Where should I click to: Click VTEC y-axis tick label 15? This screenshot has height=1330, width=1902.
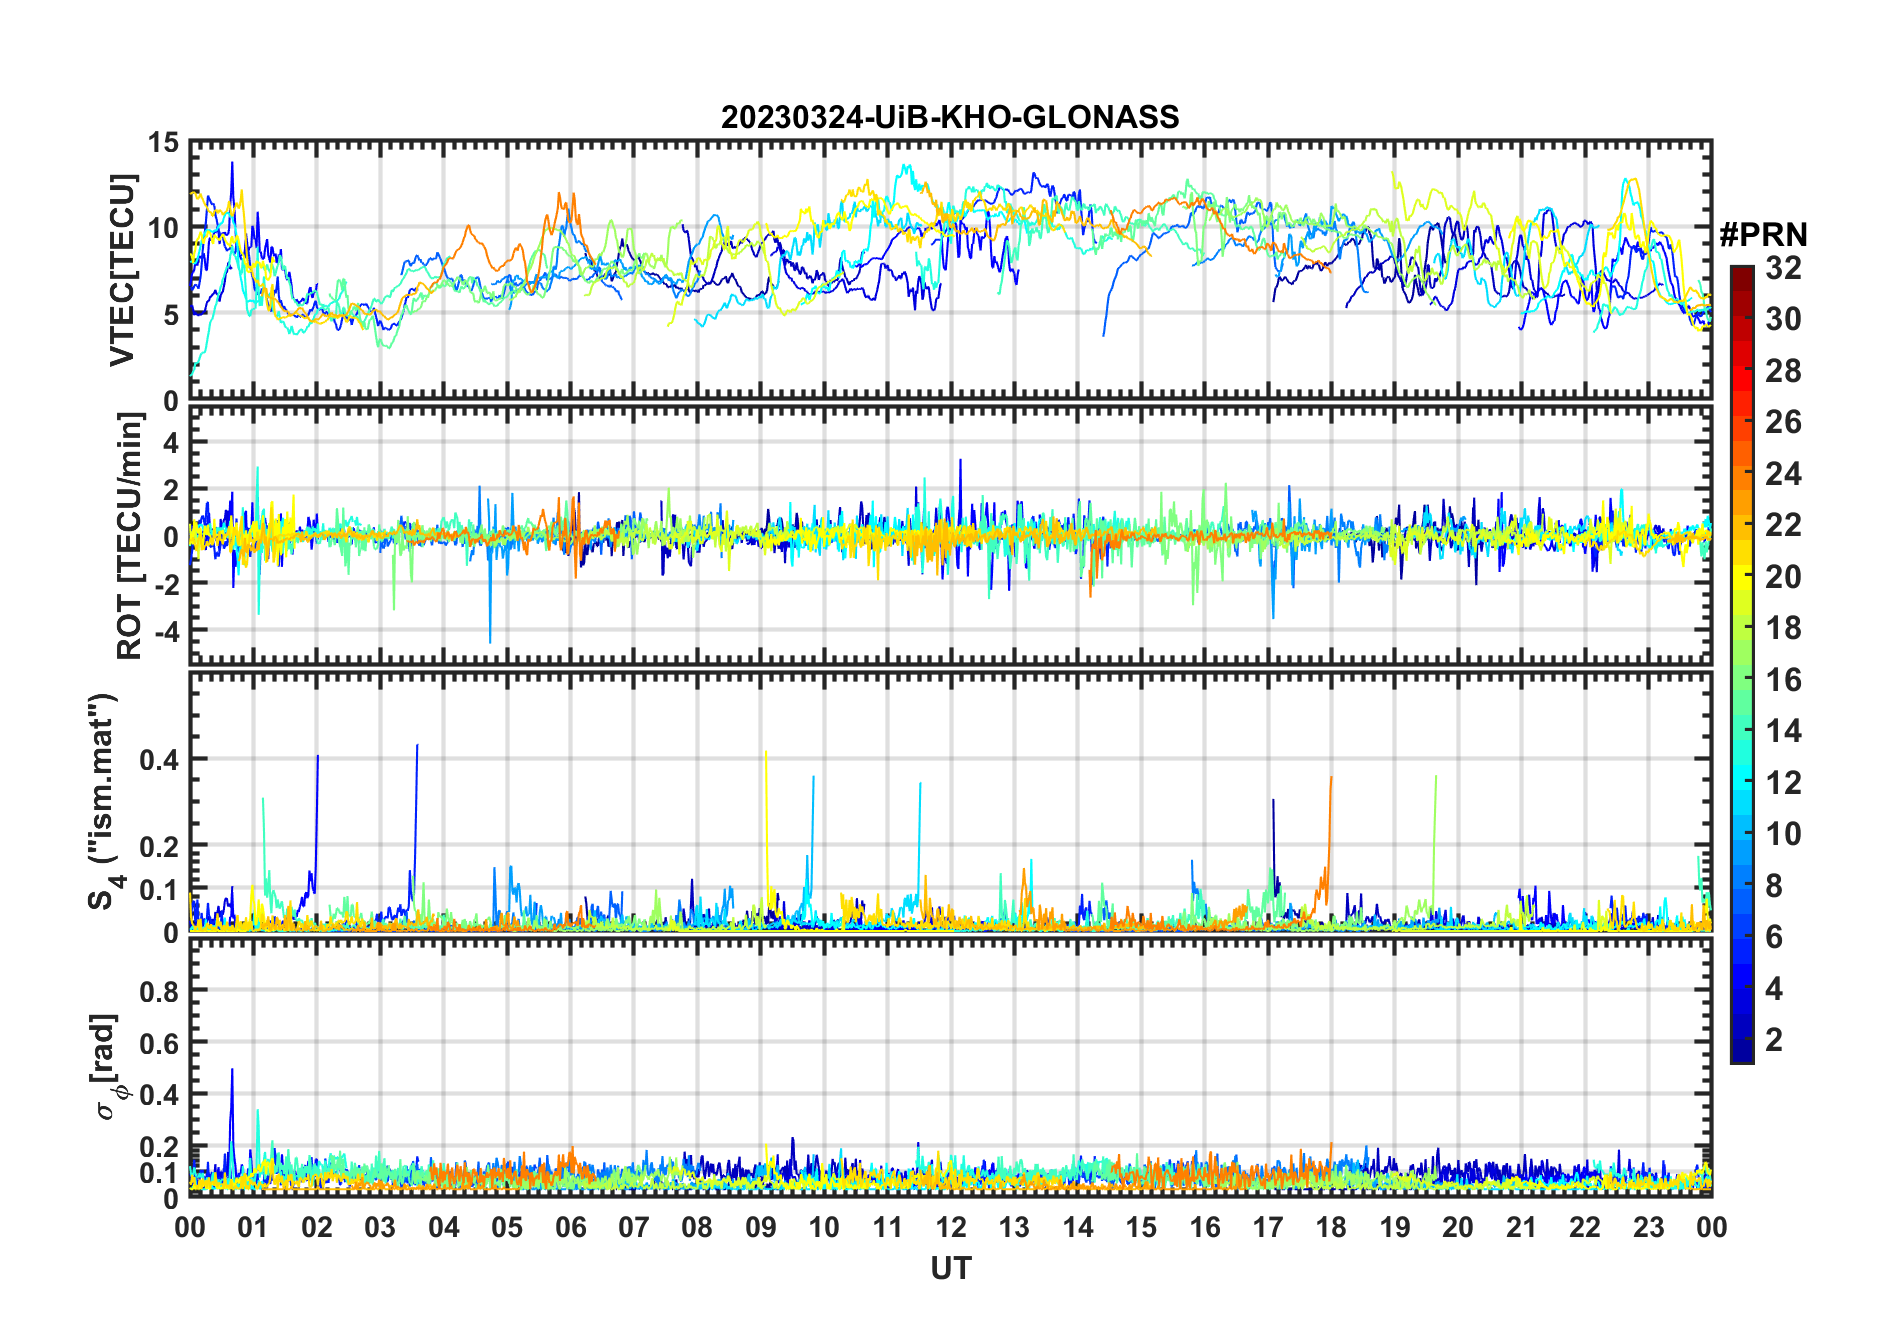click(163, 143)
